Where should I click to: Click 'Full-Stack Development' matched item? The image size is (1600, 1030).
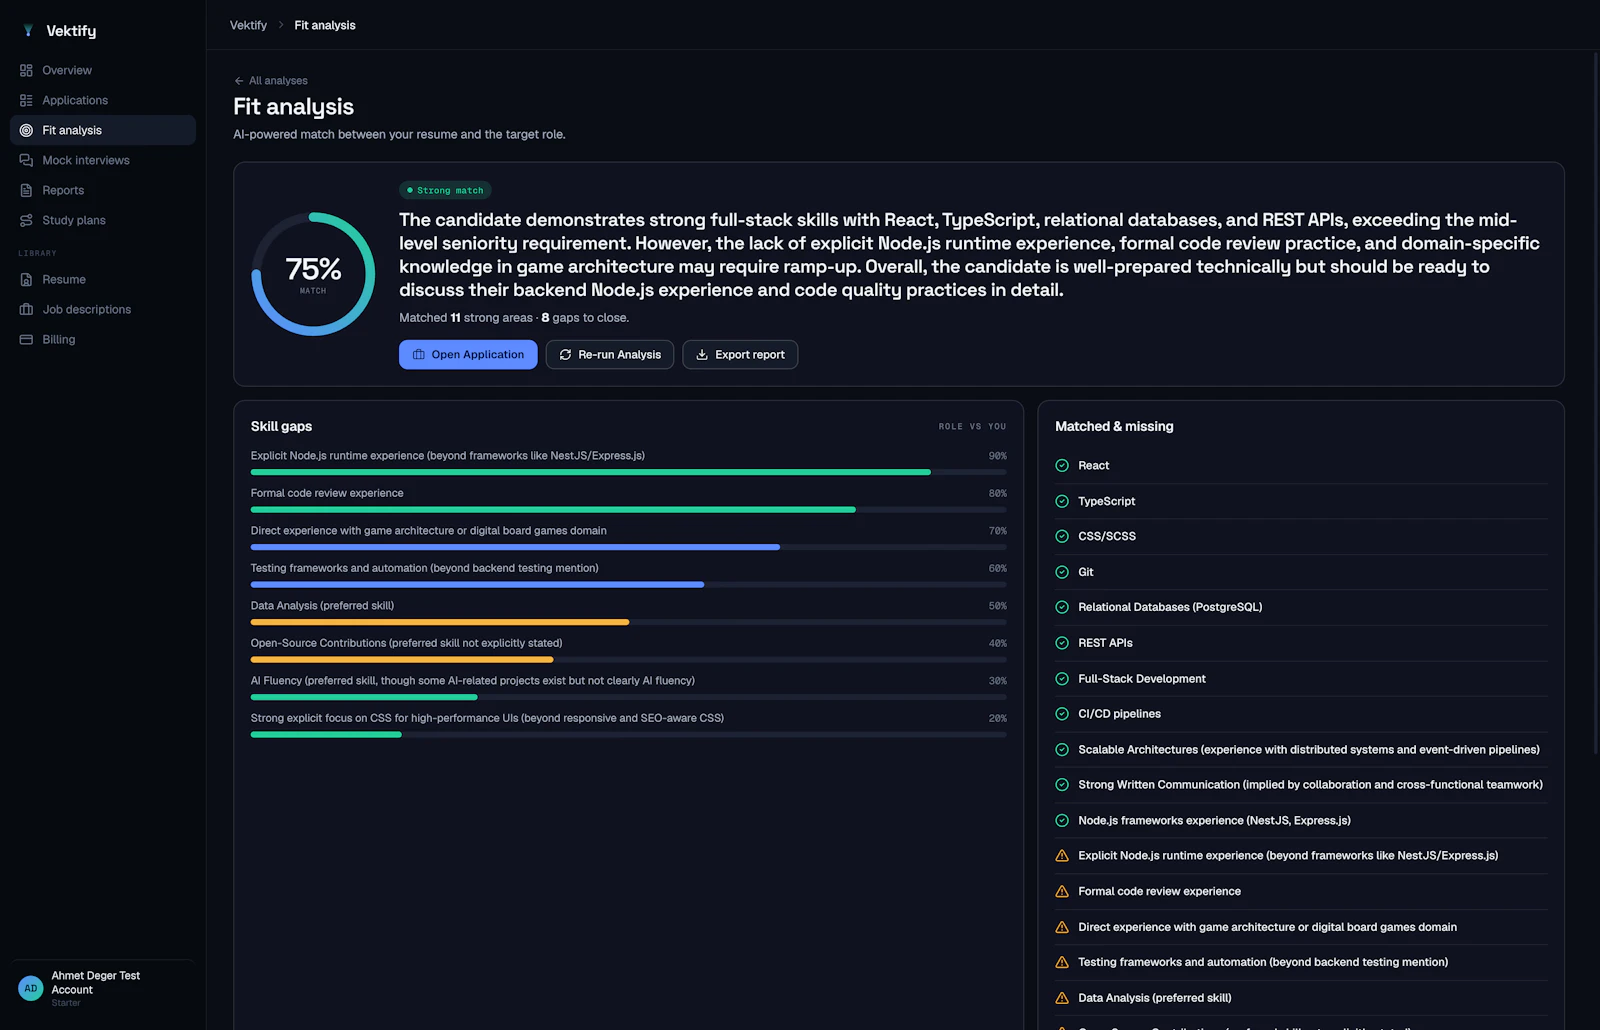(x=1301, y=679)
